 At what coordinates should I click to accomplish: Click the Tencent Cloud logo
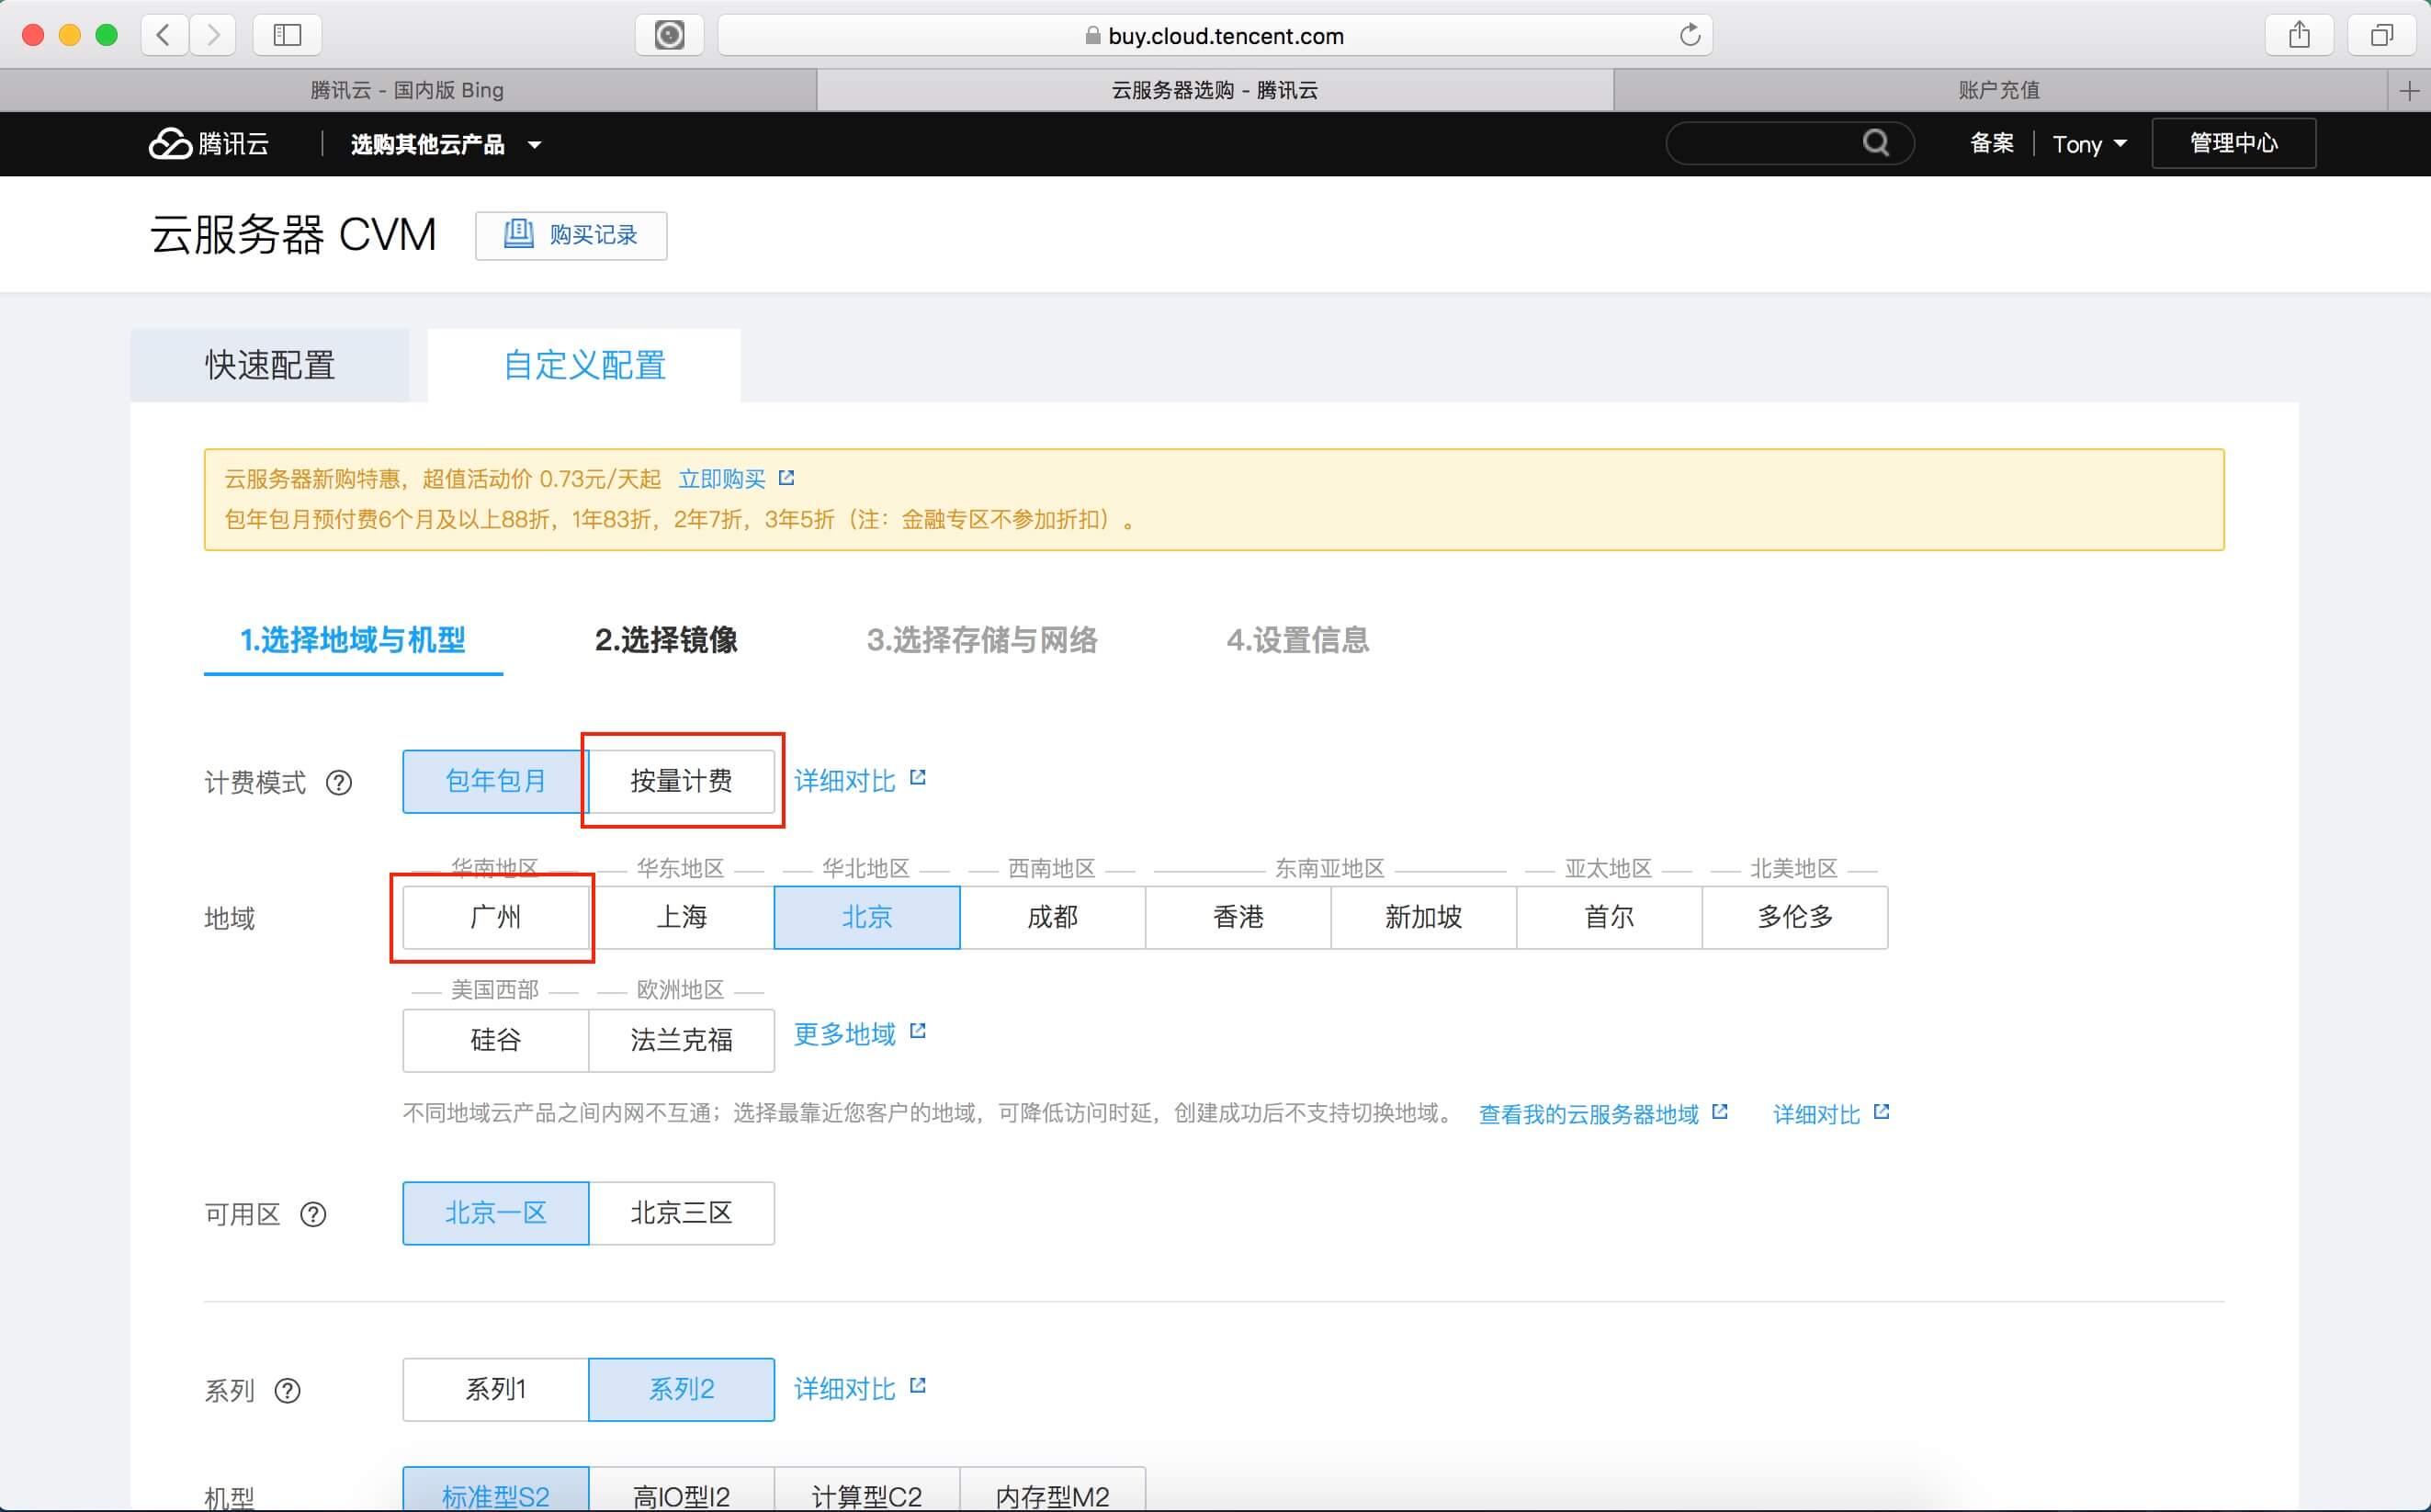pyautogui.click(x=209, y=144)
